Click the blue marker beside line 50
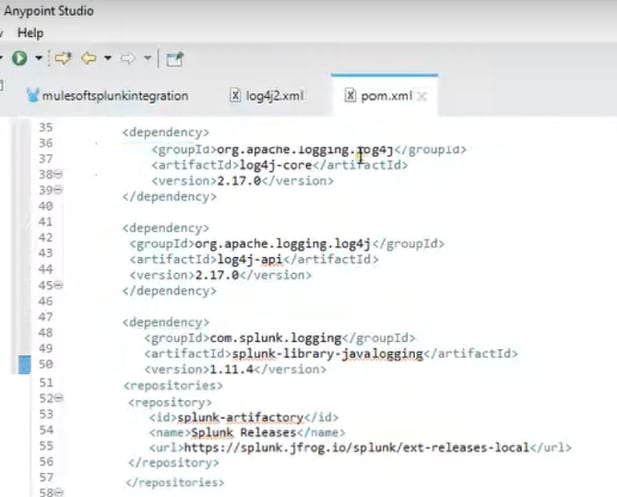The width and height of the screenshot is (617, 497). [24, 364]
